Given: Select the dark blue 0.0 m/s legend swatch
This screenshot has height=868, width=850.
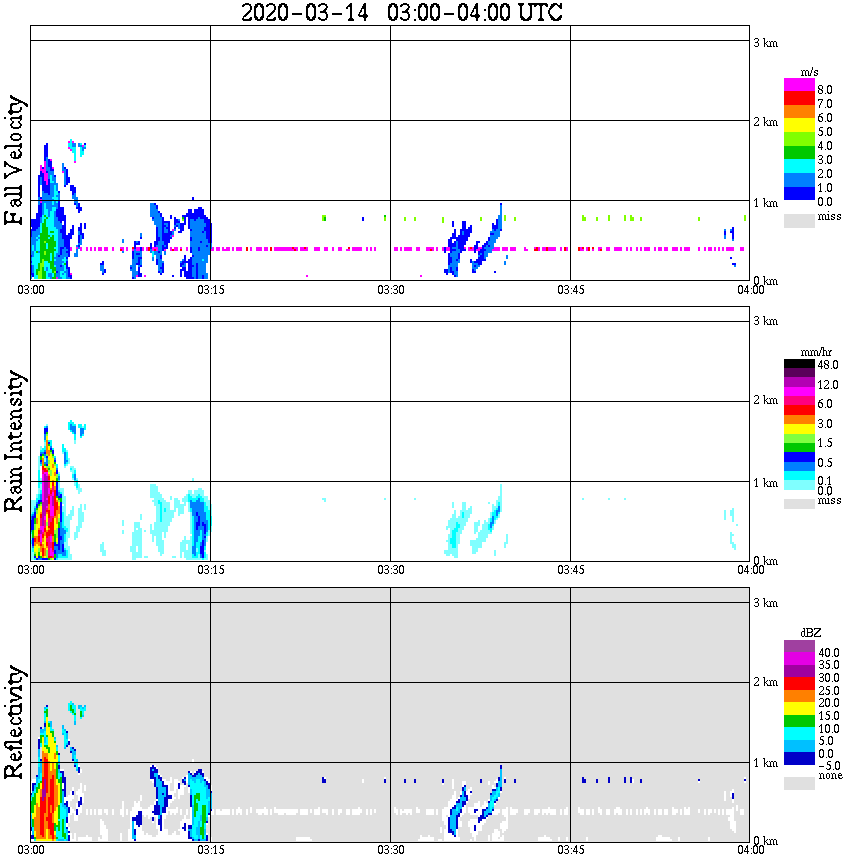Looking at the screenshot, I should pyautogui.click(x=799, y=193).
